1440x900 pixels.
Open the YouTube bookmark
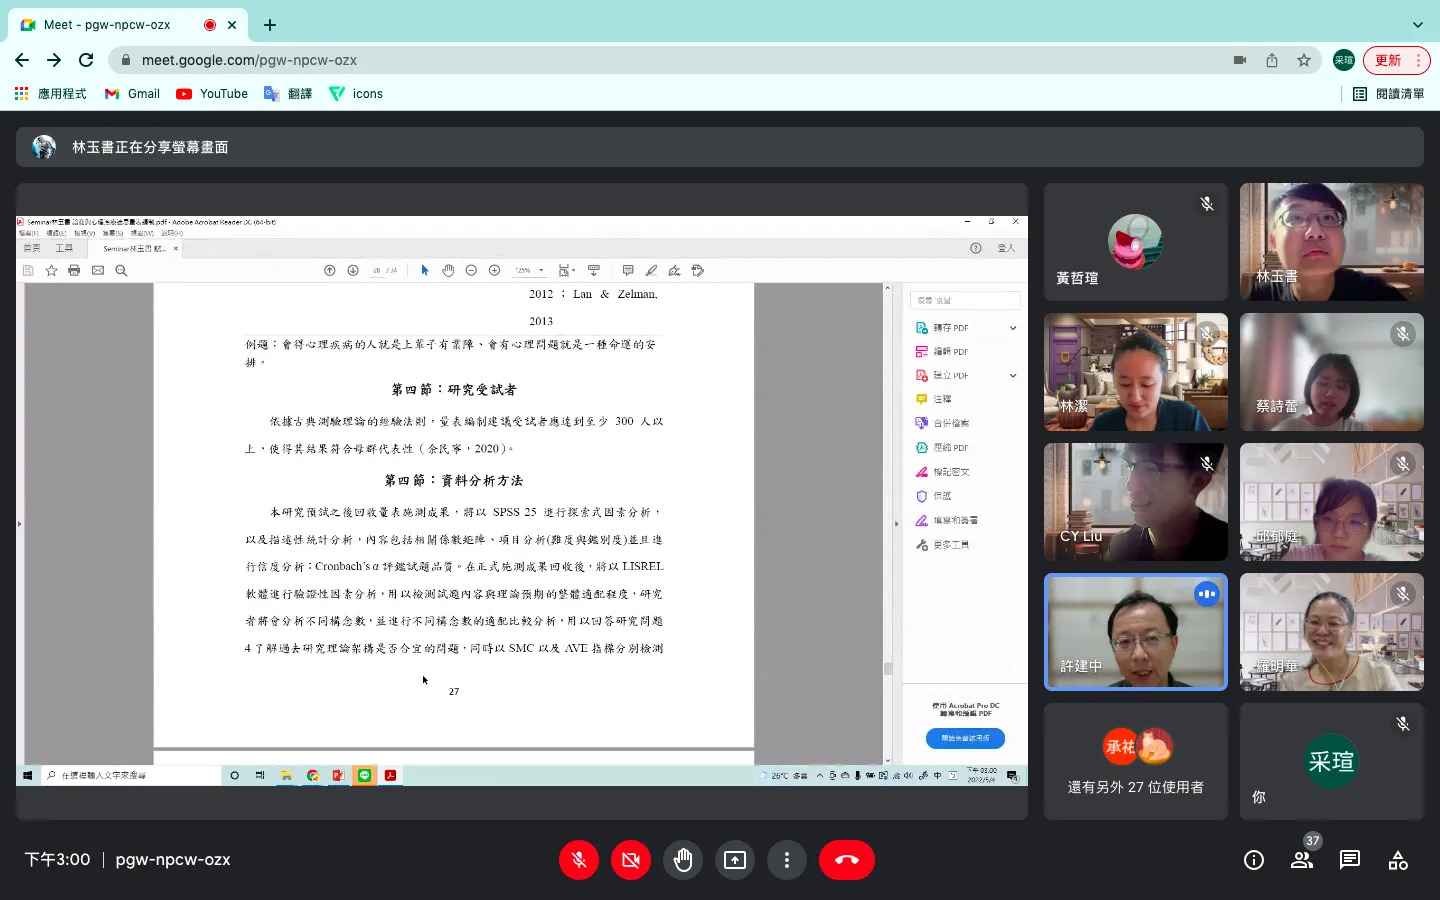click(x=212, y=94)
